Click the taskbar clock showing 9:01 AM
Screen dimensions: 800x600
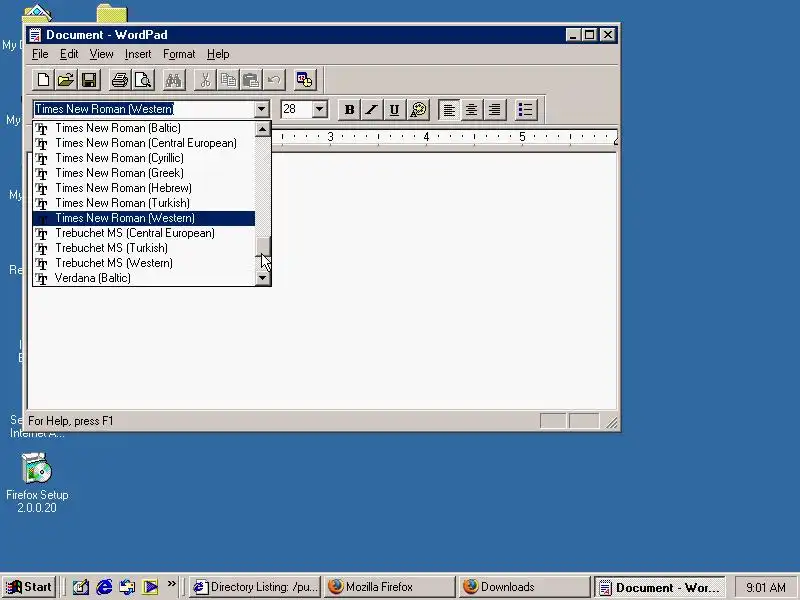[x=766, y=587]
